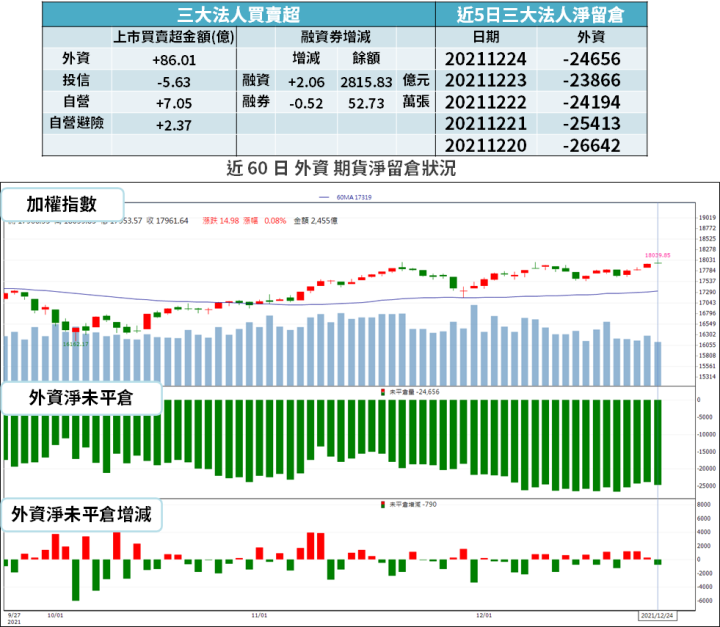Image resolution: width=720 pixels, height=627 pixels.
Task: Click the net position value -26642
Action: pos(591,146)
